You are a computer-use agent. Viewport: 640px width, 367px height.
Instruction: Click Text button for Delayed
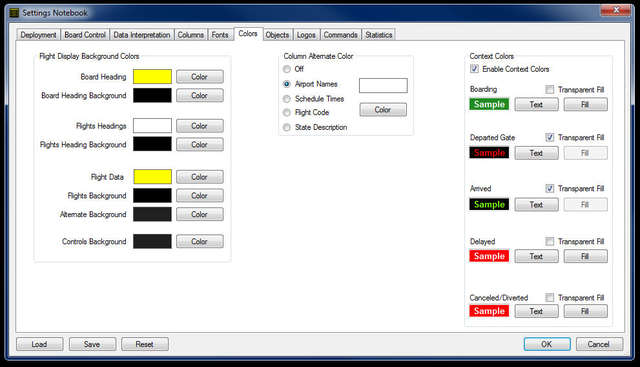click(536, 256)
